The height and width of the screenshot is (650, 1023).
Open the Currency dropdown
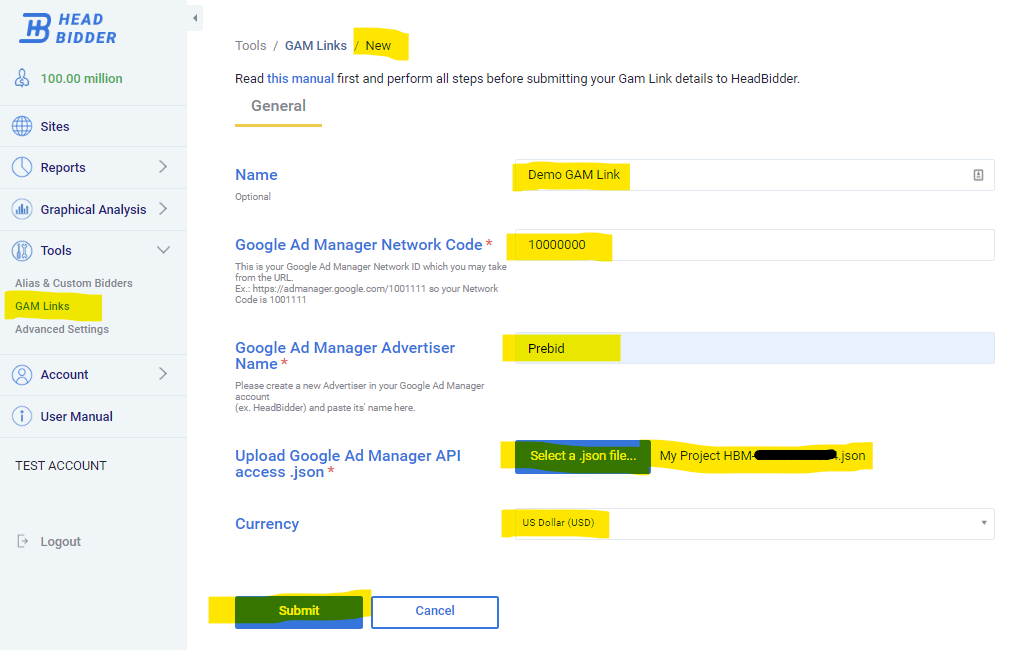pos(750,523)
